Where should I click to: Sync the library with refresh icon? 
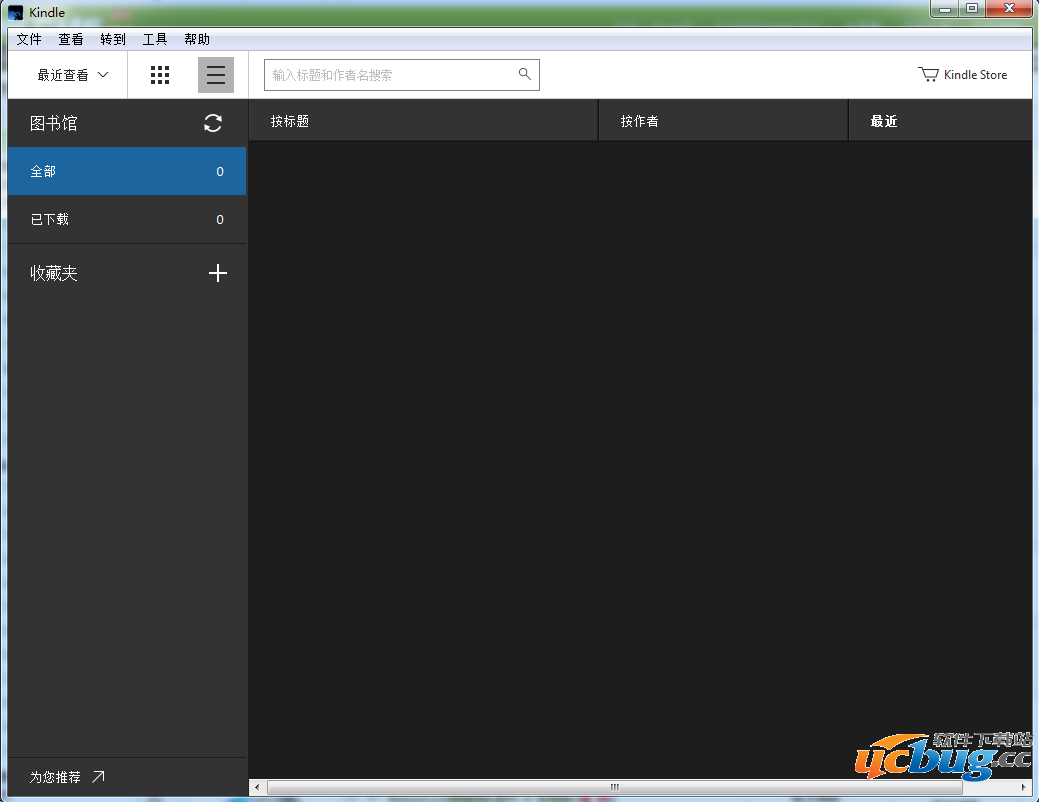[x=213, y=123]
